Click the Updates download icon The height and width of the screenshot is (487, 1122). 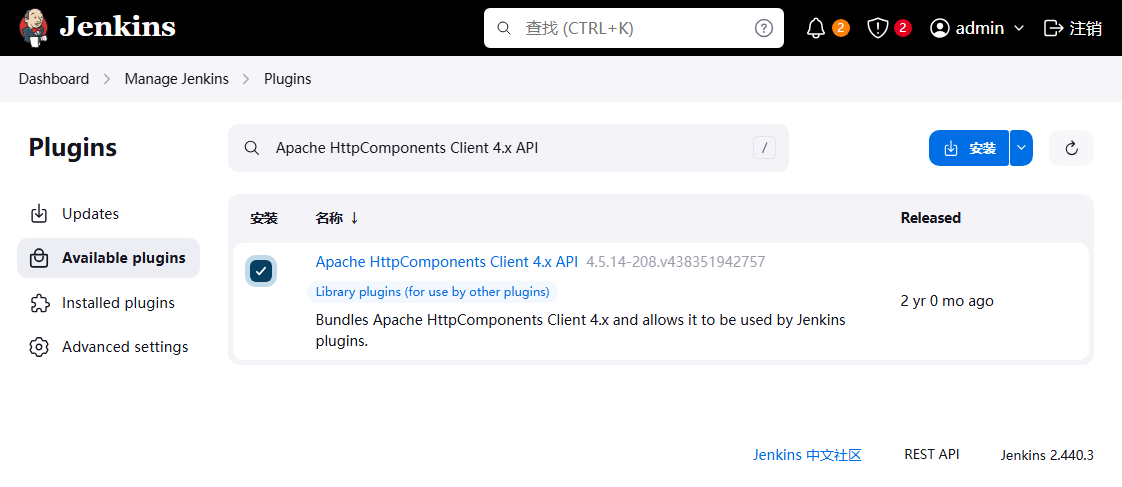(x=39, y=214)
